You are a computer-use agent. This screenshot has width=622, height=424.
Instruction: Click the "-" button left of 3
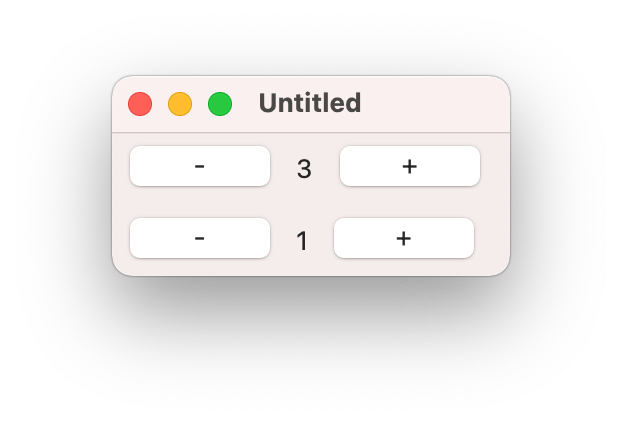[x=200, y=166]
